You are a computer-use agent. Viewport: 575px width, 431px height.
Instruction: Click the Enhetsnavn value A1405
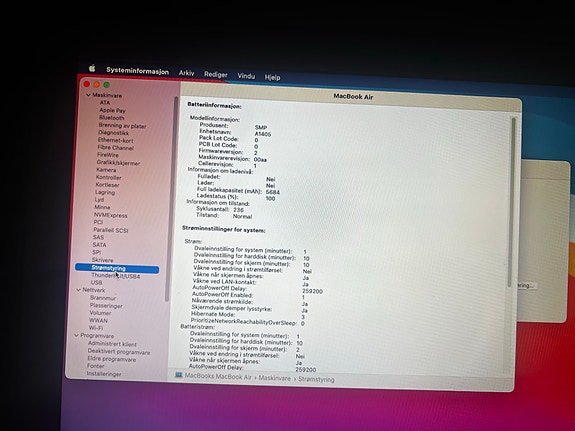click(x=263, y=134)
